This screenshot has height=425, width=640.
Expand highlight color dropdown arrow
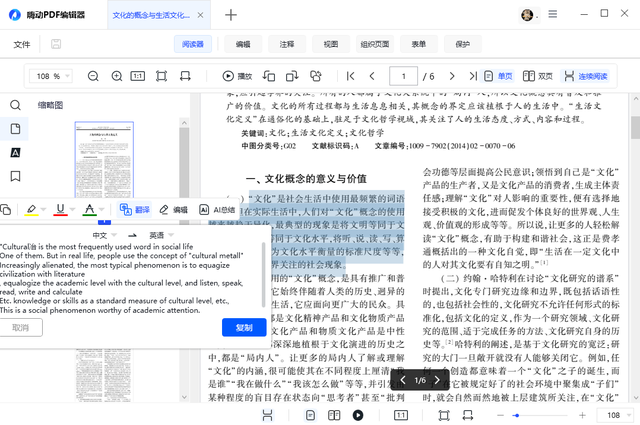click(43, 209)
